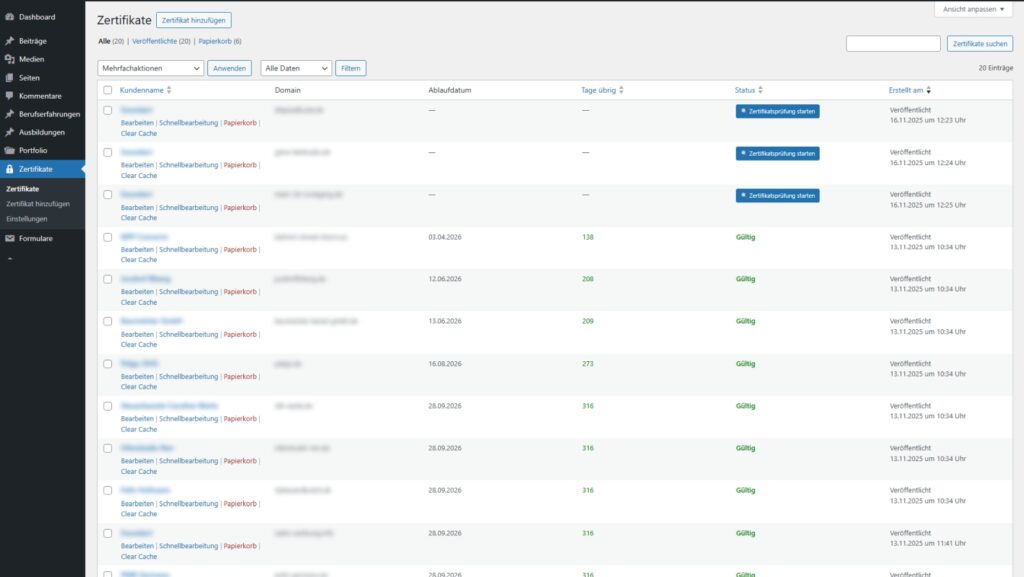Check the row expiring on 03.04.2026

108,237
